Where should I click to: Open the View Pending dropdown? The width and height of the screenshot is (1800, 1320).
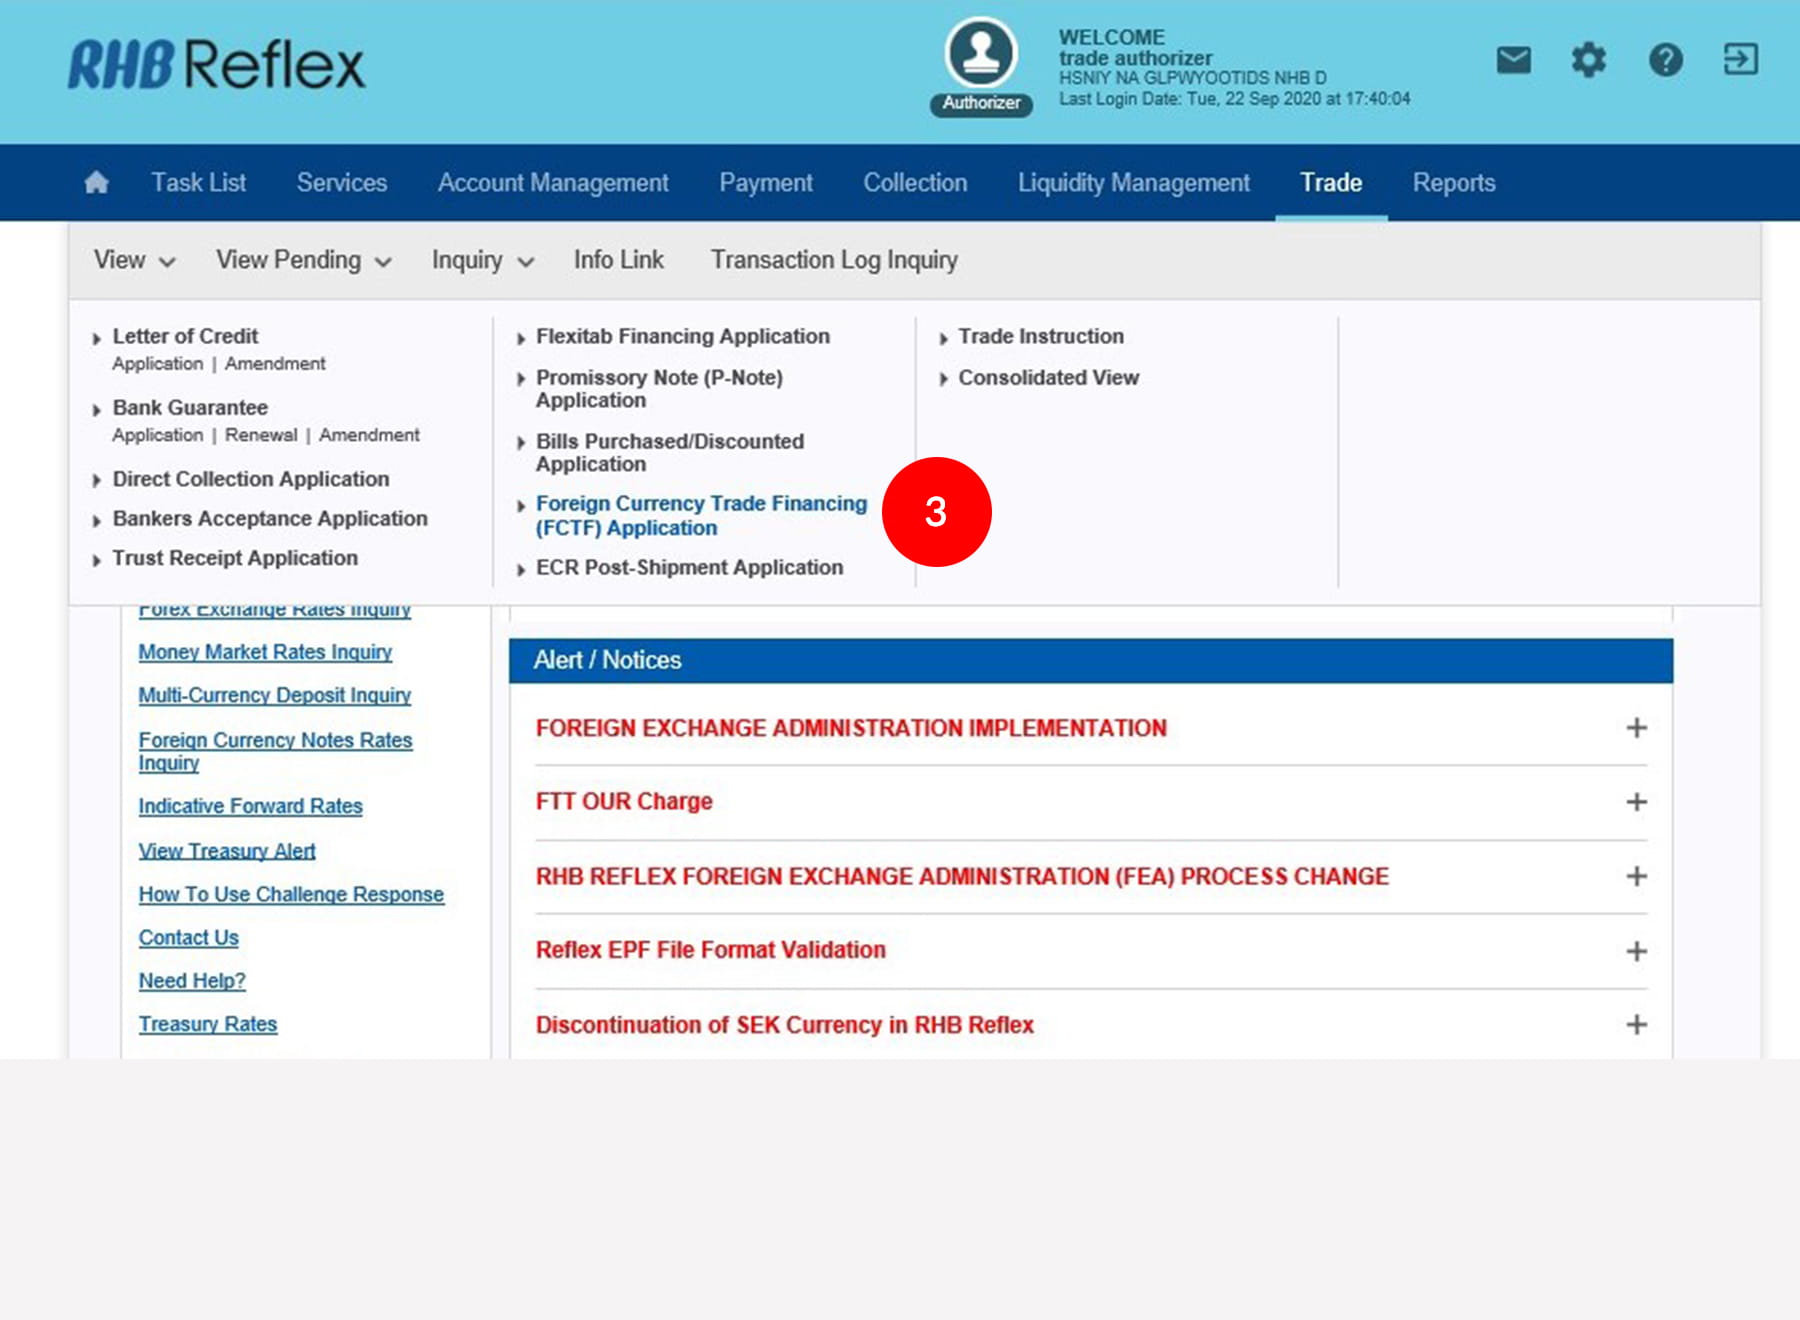[303, 260]
